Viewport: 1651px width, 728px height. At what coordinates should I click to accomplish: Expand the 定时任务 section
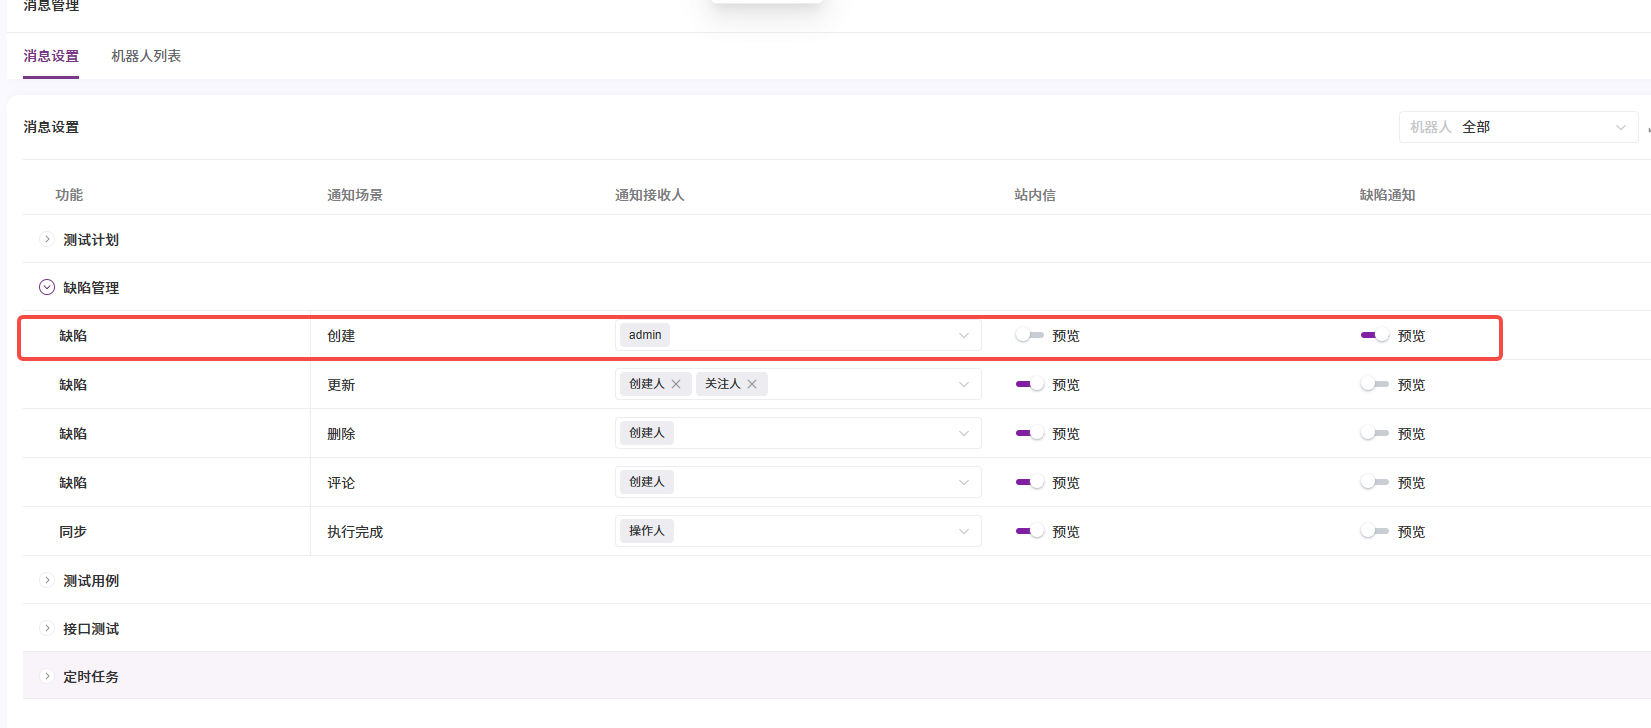(x=47, y=677)
